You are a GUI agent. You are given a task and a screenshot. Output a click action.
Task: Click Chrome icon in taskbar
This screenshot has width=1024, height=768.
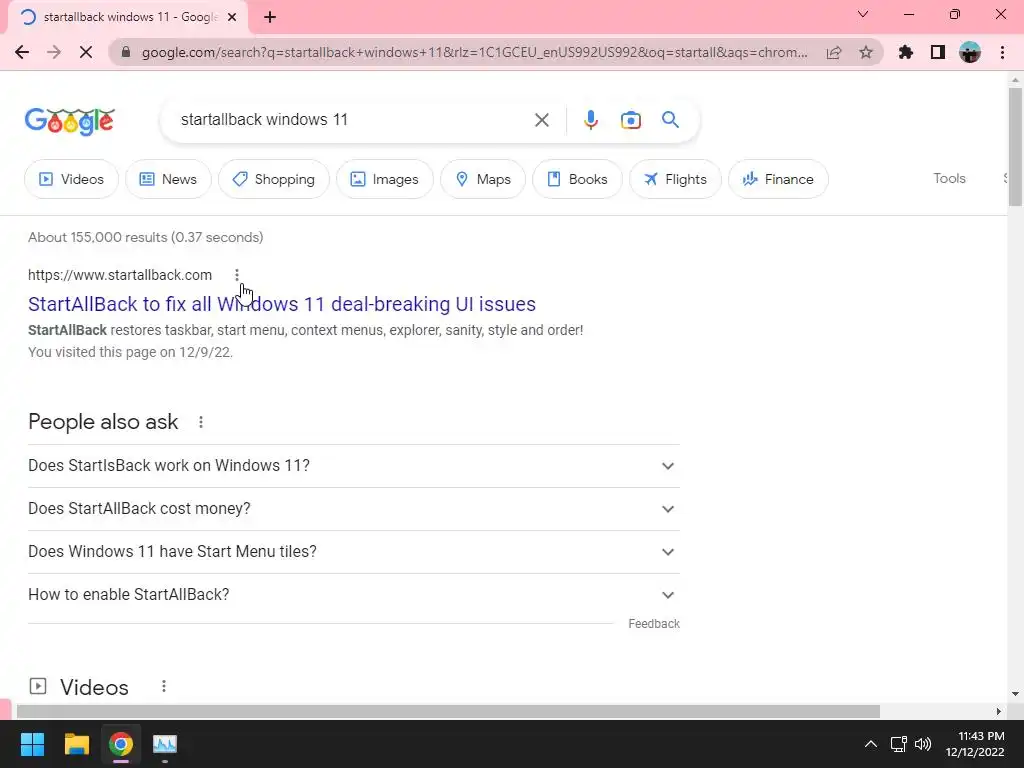point(121,744)
